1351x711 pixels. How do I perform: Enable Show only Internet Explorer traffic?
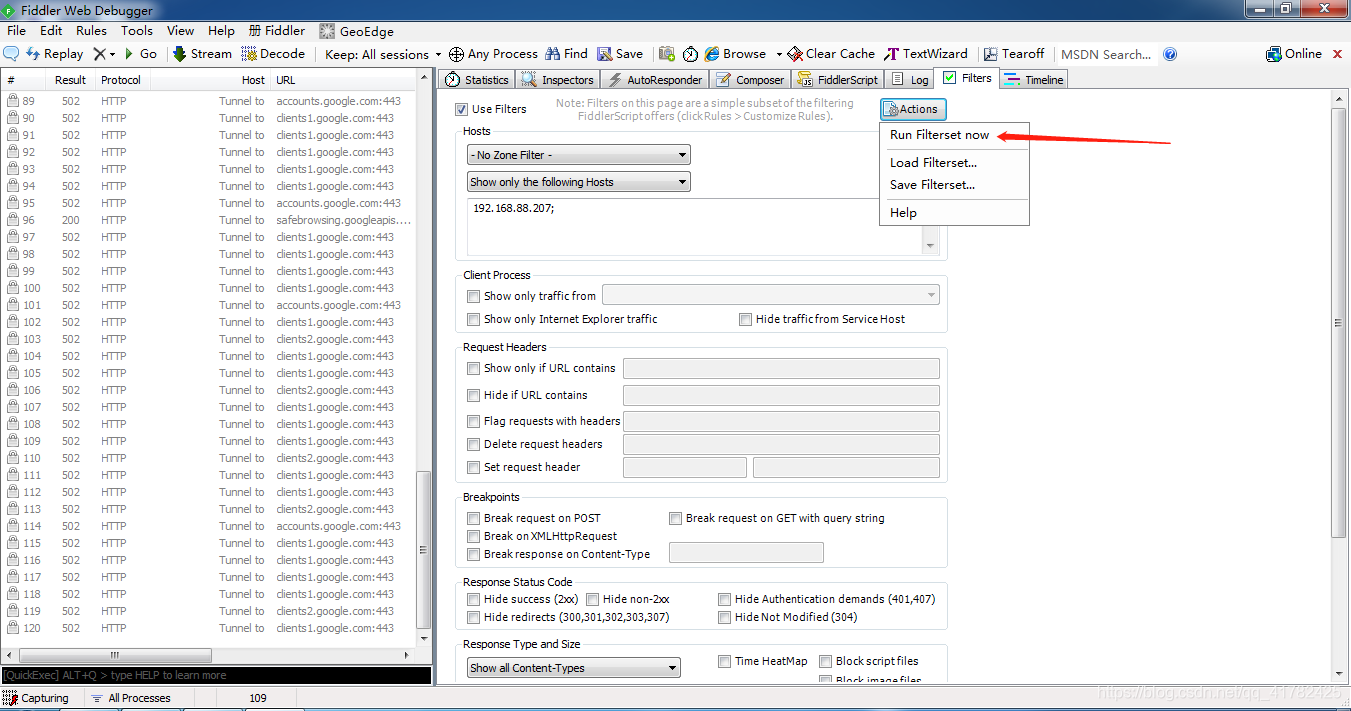(x=474, y=319)
